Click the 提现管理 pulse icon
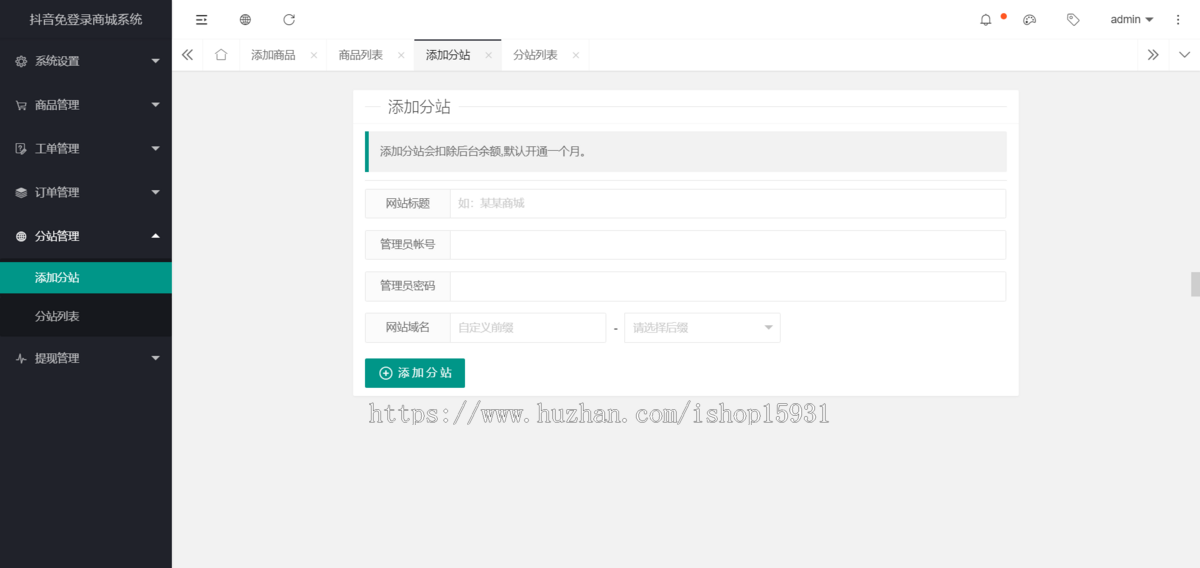The width and height of the screenshot is (1200, 568). 21,358
